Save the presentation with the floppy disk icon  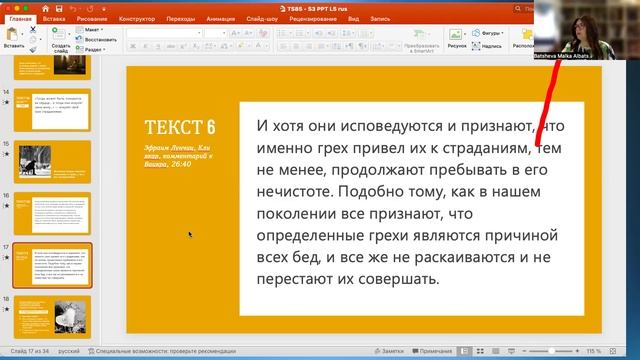point(59,9)
